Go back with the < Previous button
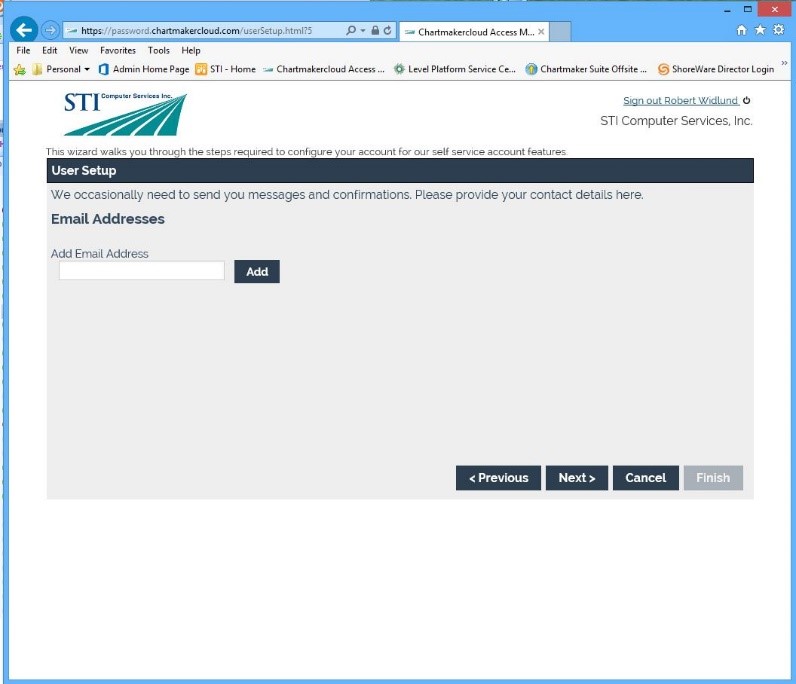The height and width of the screenshot is (684, 796). pyautogui.click(x=498, y=478)
